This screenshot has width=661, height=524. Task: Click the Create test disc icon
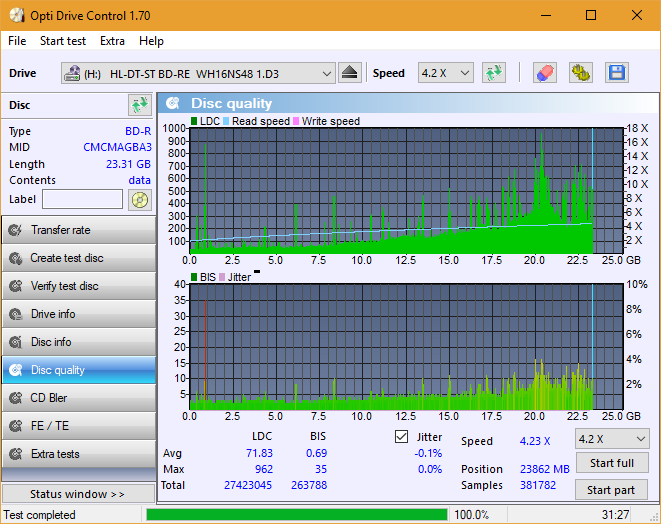coord(16,258)
